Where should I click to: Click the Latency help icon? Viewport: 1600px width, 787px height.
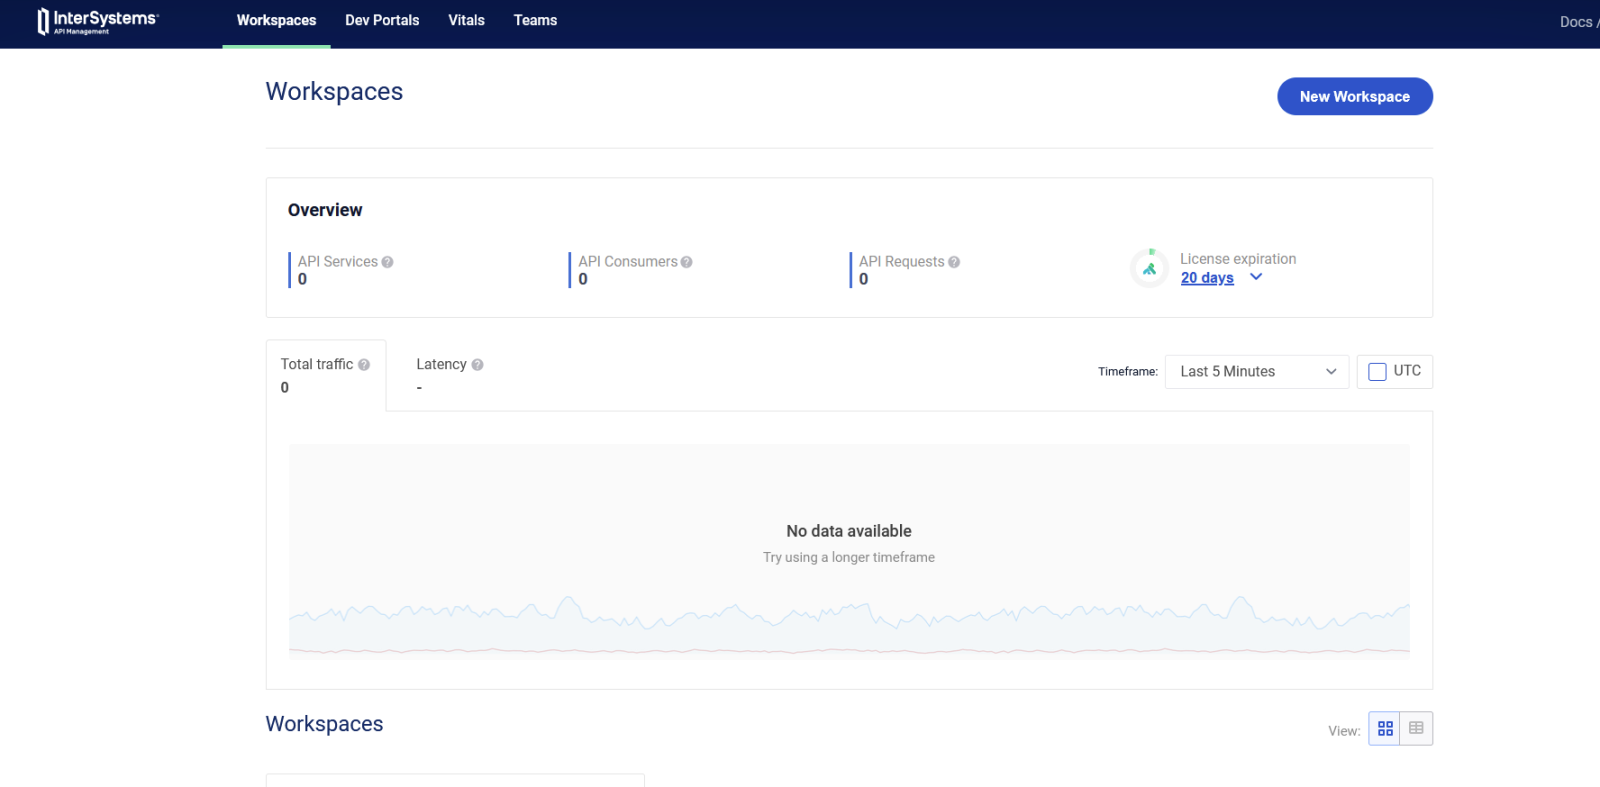(477, 365)
